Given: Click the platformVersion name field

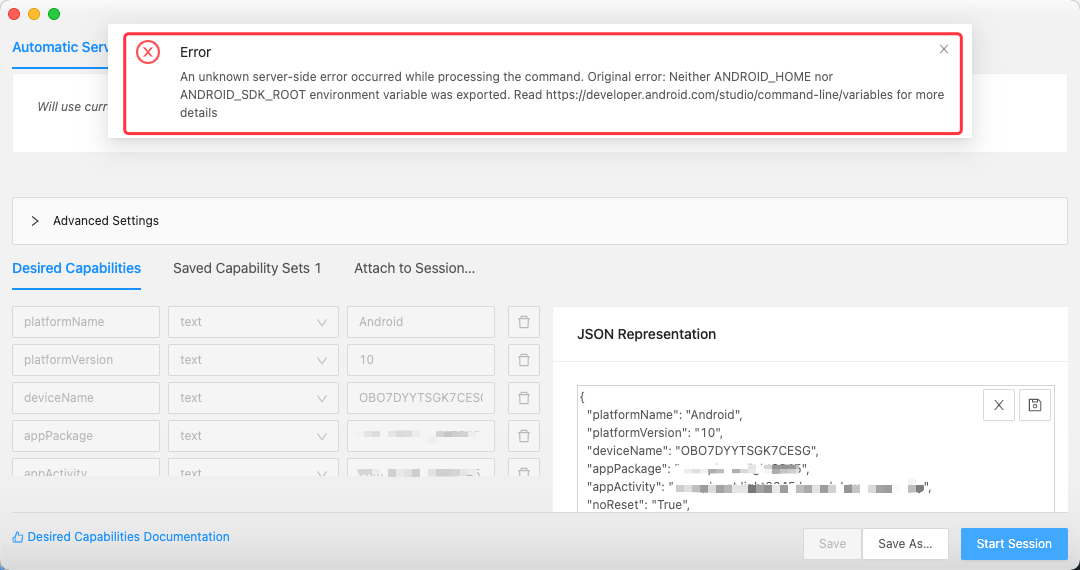Looking at the screenshot, I should (86, 359).
